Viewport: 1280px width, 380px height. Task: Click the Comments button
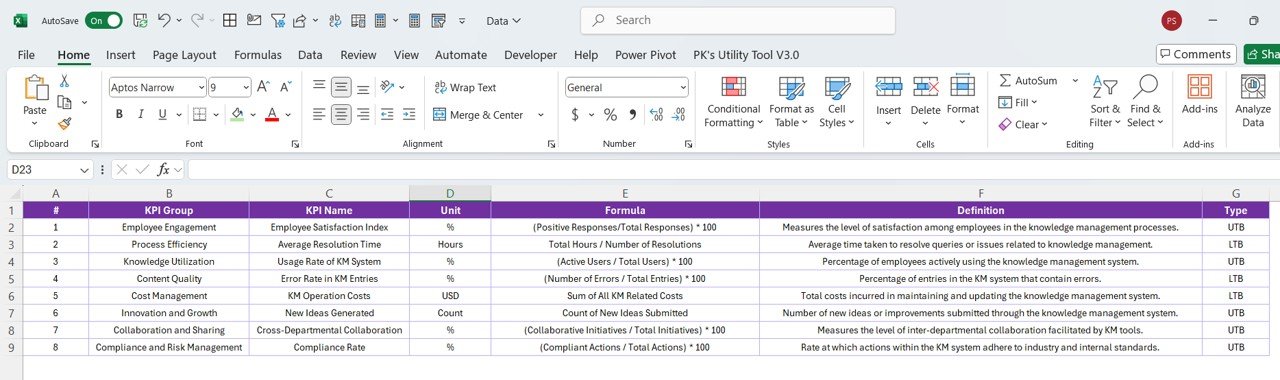pyautogui.click(x=1196, y=55)
